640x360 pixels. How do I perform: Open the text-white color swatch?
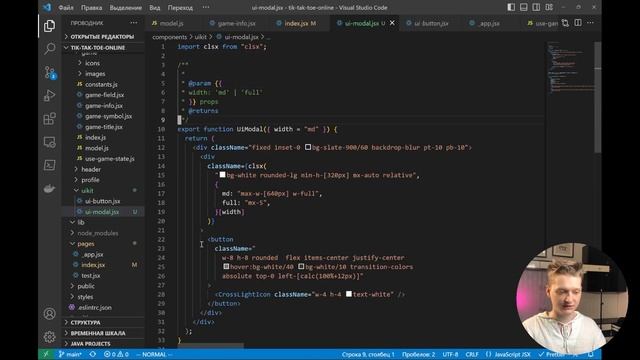click(349, 293)
